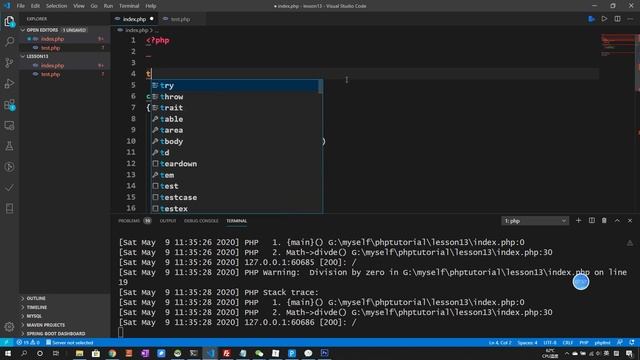Close the terminal panel
Viewport: 640px width, 360px height.
630,220
